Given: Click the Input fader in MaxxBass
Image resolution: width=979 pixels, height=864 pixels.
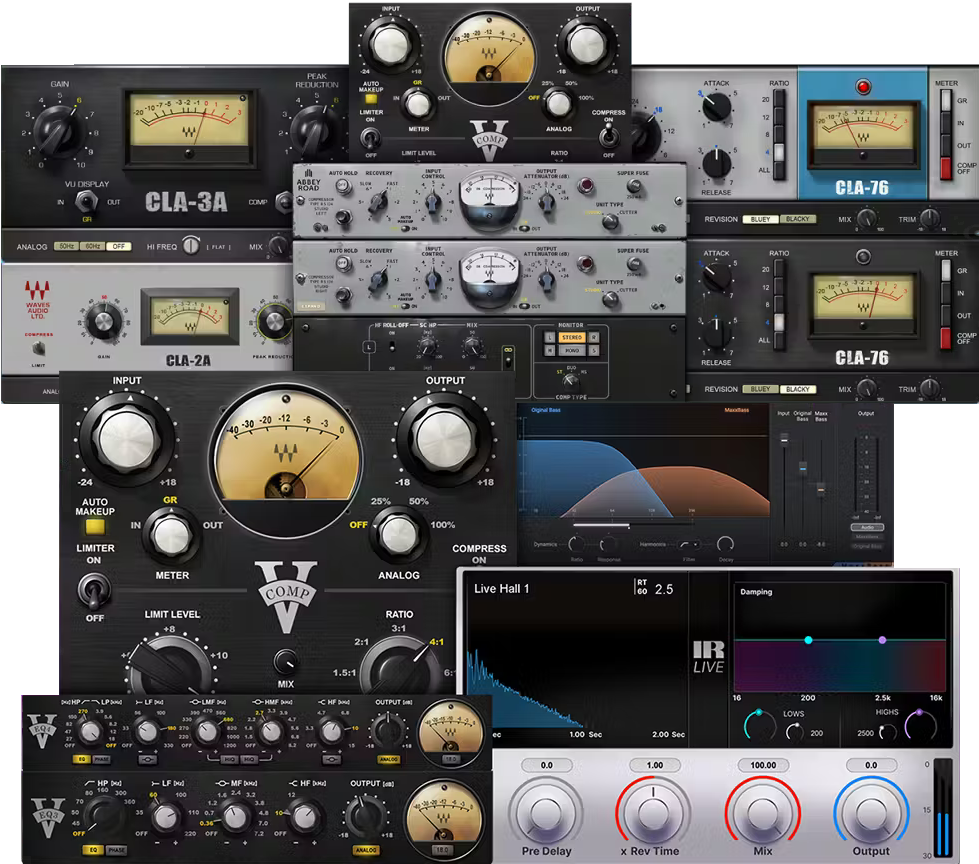Looking at the screenshot, I should pos(784,439).
